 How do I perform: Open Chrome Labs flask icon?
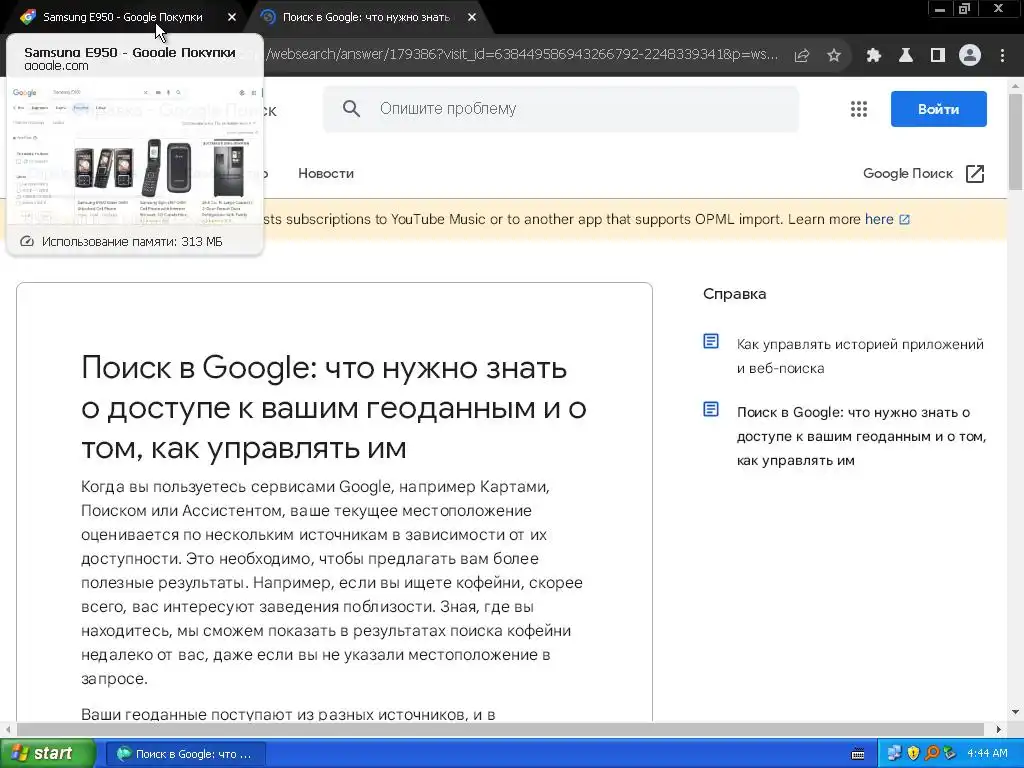[906, 56]
